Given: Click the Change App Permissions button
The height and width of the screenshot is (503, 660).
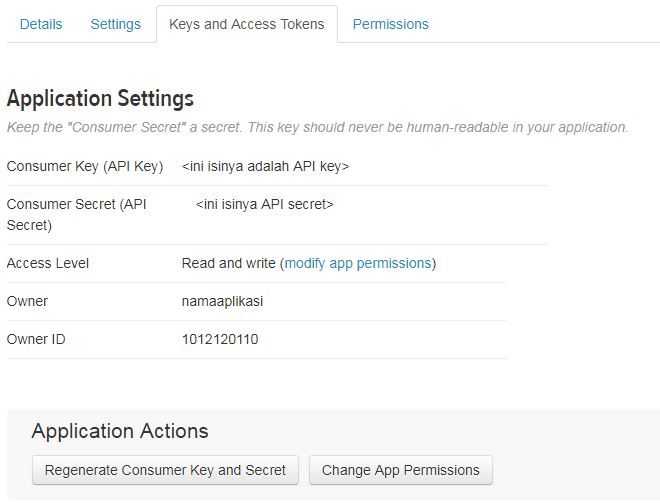Looking at the screenshot, I should click(401, 470).
